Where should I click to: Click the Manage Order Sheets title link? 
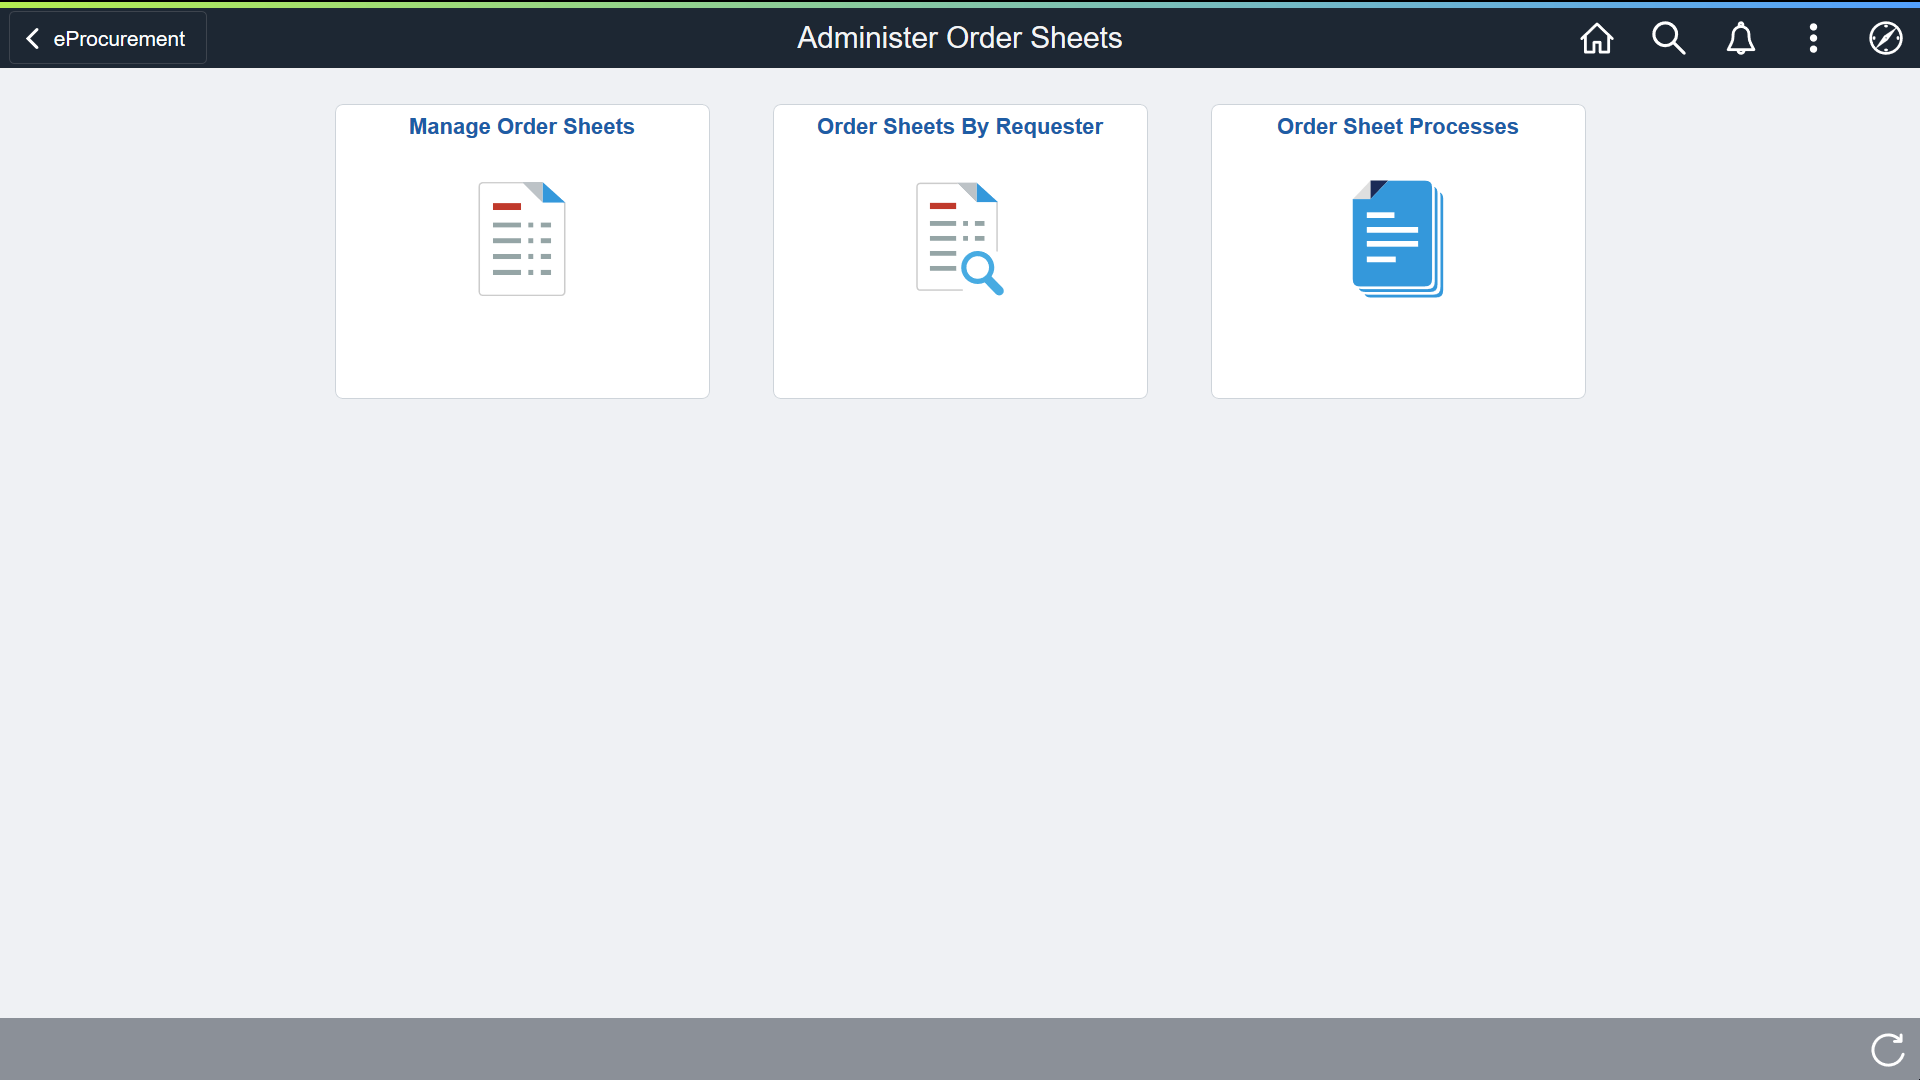tap(521, 127)
